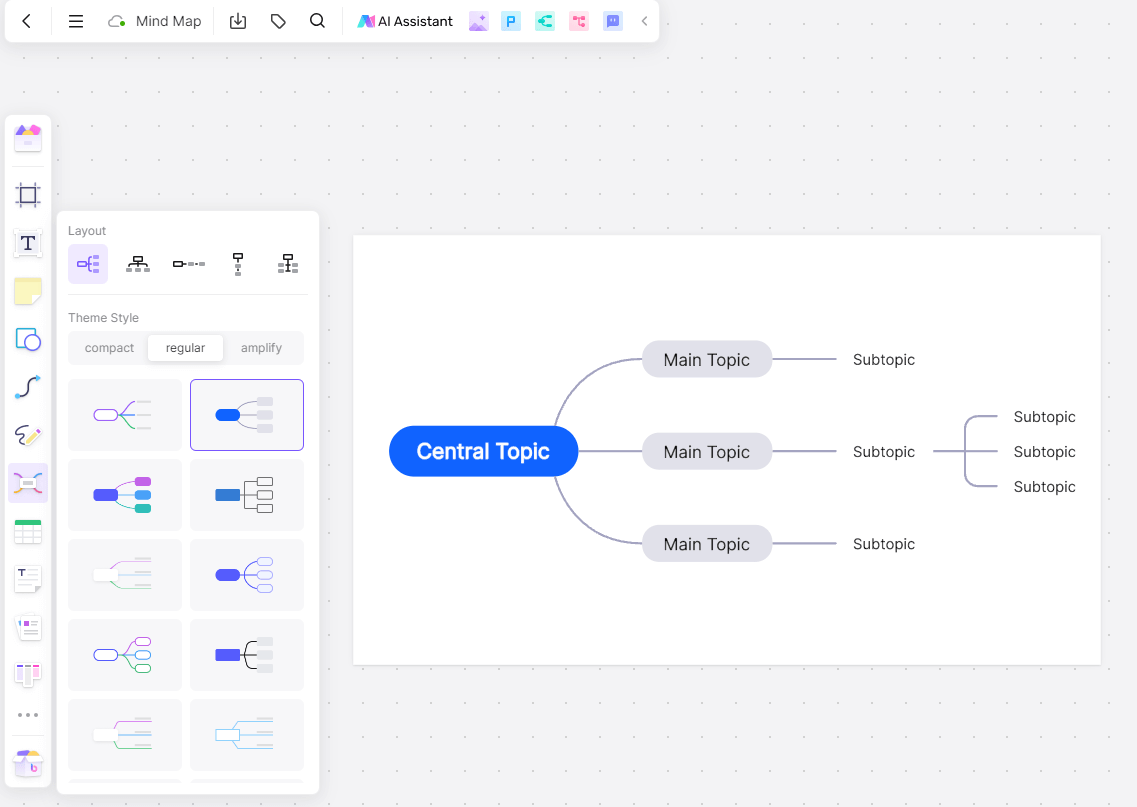Select the blue mind map theme thumbnail

point(246,414)
